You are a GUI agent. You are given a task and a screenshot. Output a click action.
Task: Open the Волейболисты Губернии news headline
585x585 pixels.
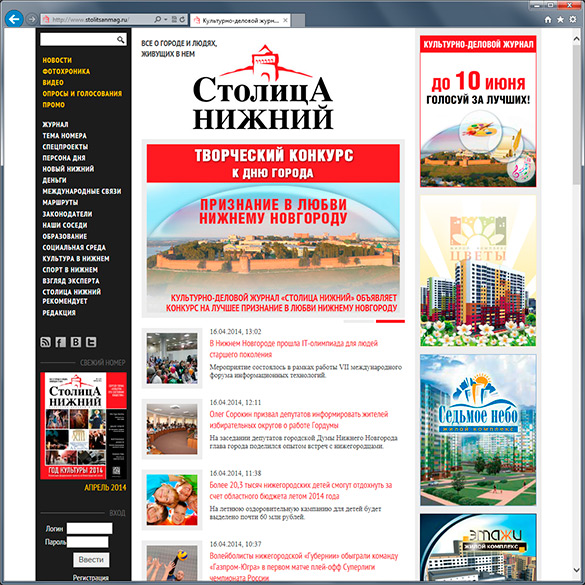(304, 567)
